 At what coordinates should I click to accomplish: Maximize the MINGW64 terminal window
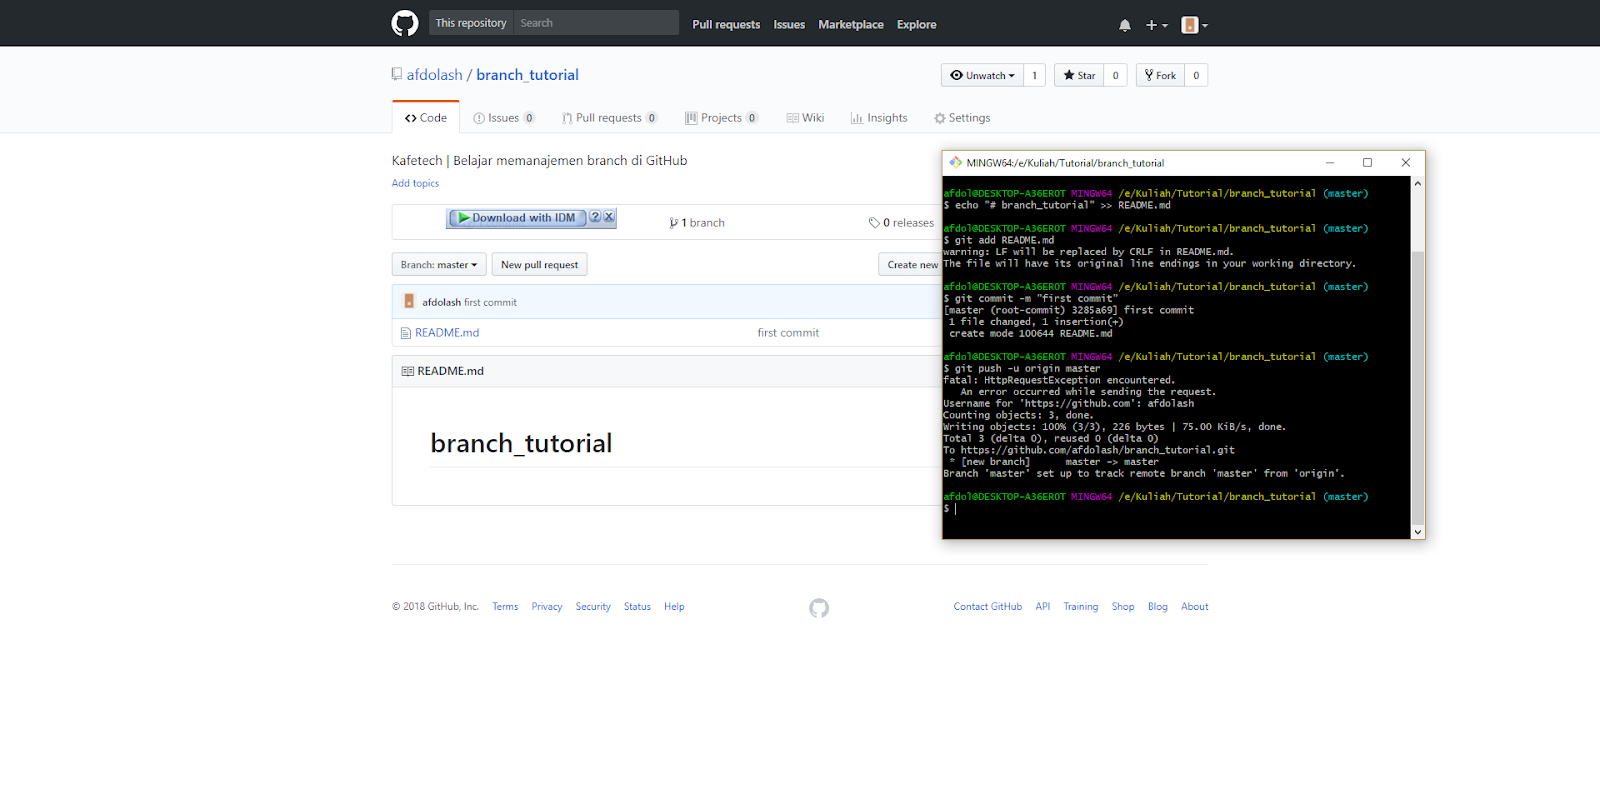pos(1367,162)
